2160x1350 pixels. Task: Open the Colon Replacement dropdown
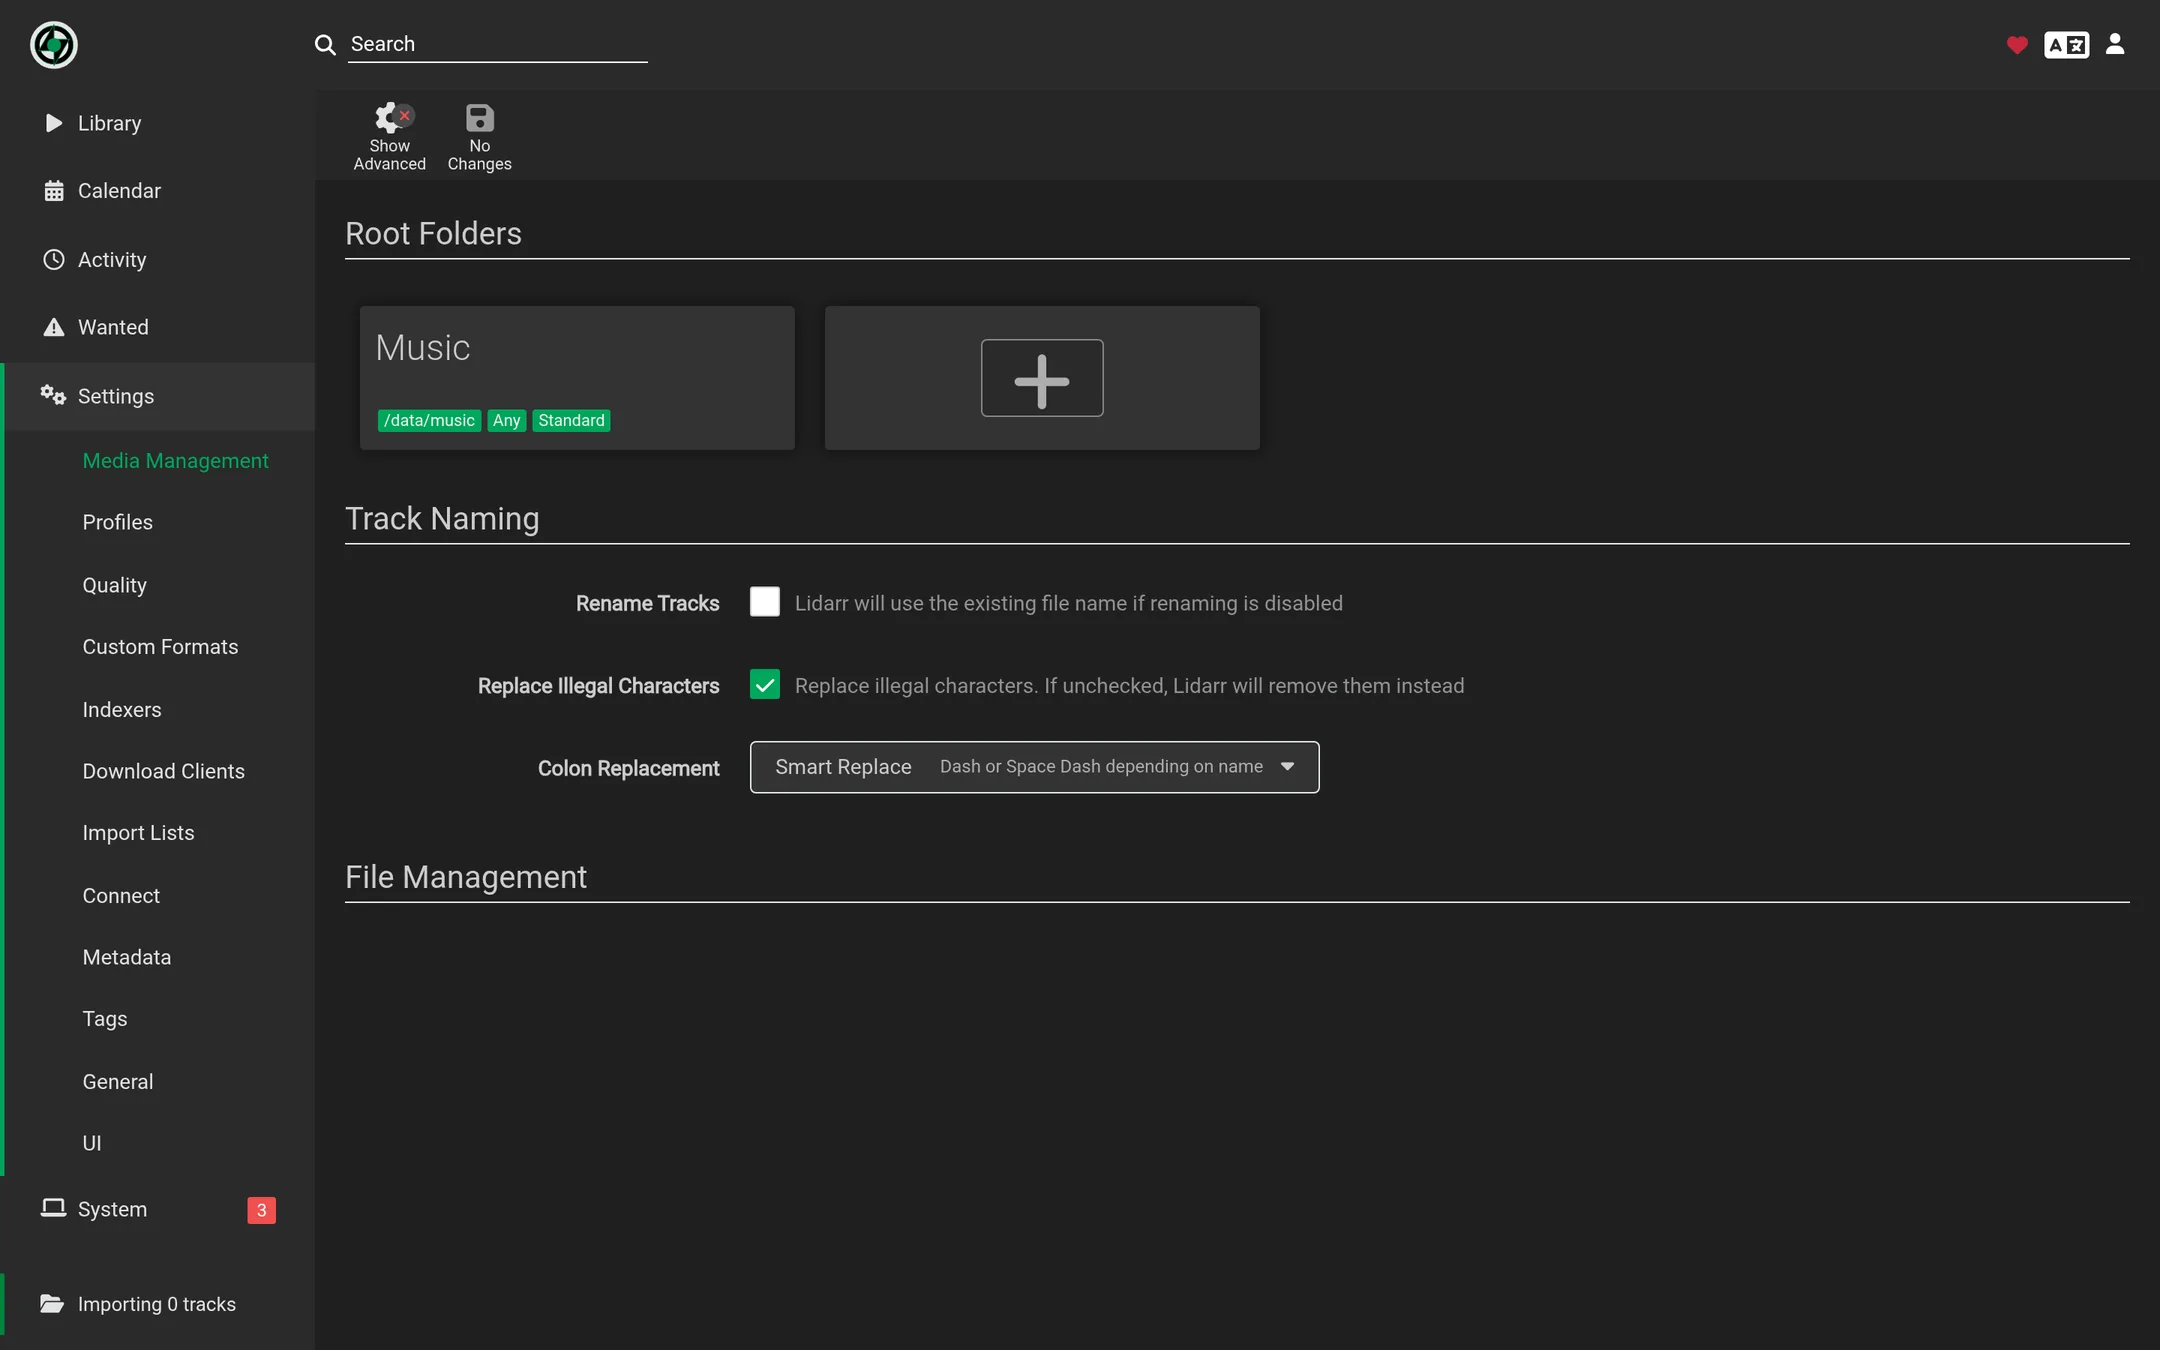pos(1035,767)
